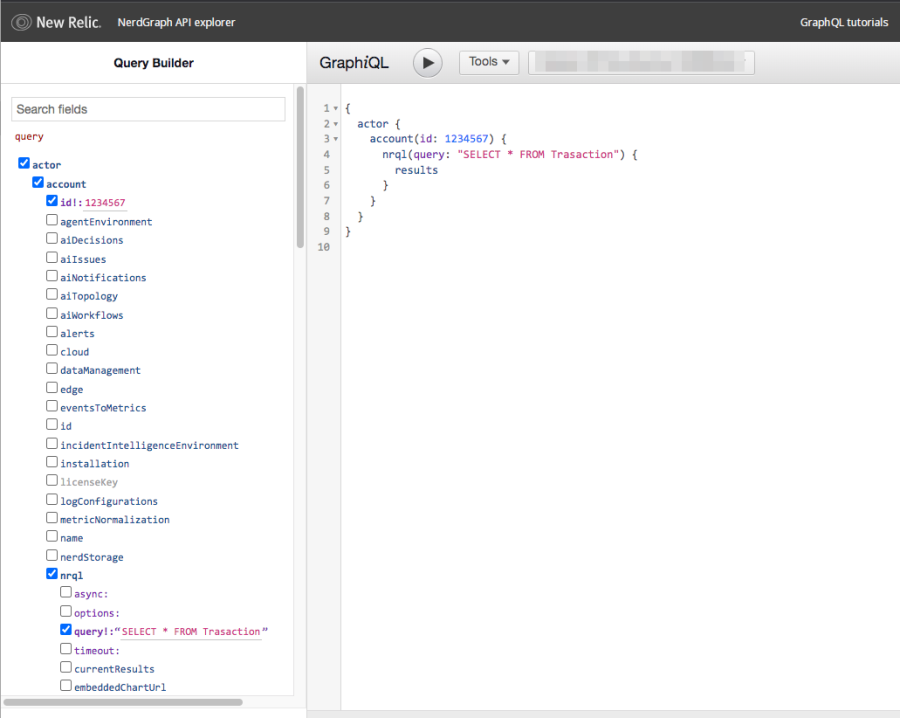Collapse the account block at line 3
900x718 pixels.
coord(335,139)
